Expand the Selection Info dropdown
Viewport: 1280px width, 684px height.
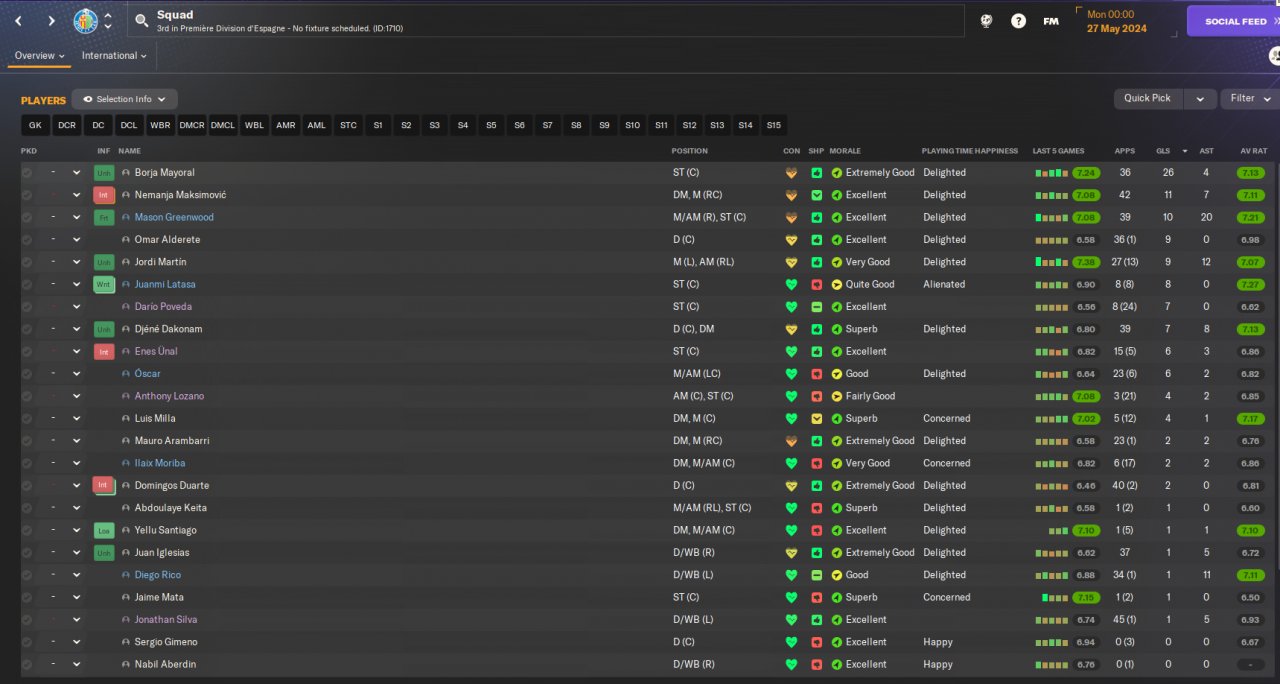[125, 99]
